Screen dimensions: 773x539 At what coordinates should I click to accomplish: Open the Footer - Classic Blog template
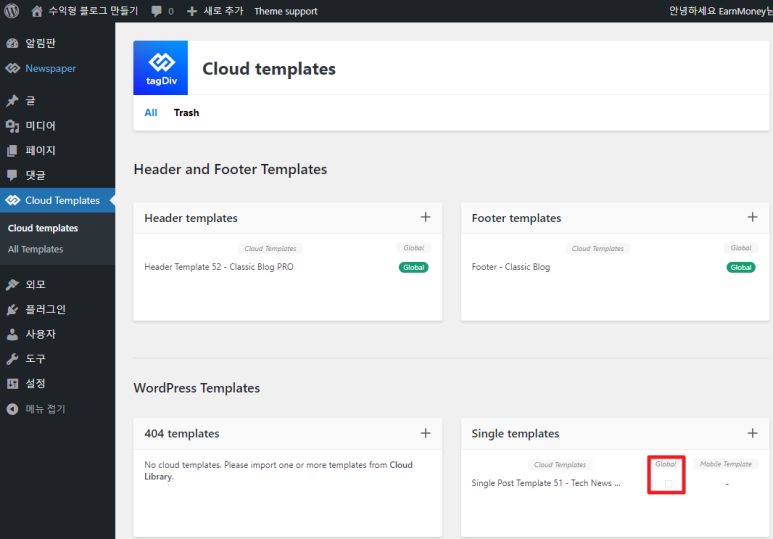click(x=511, y=267)
